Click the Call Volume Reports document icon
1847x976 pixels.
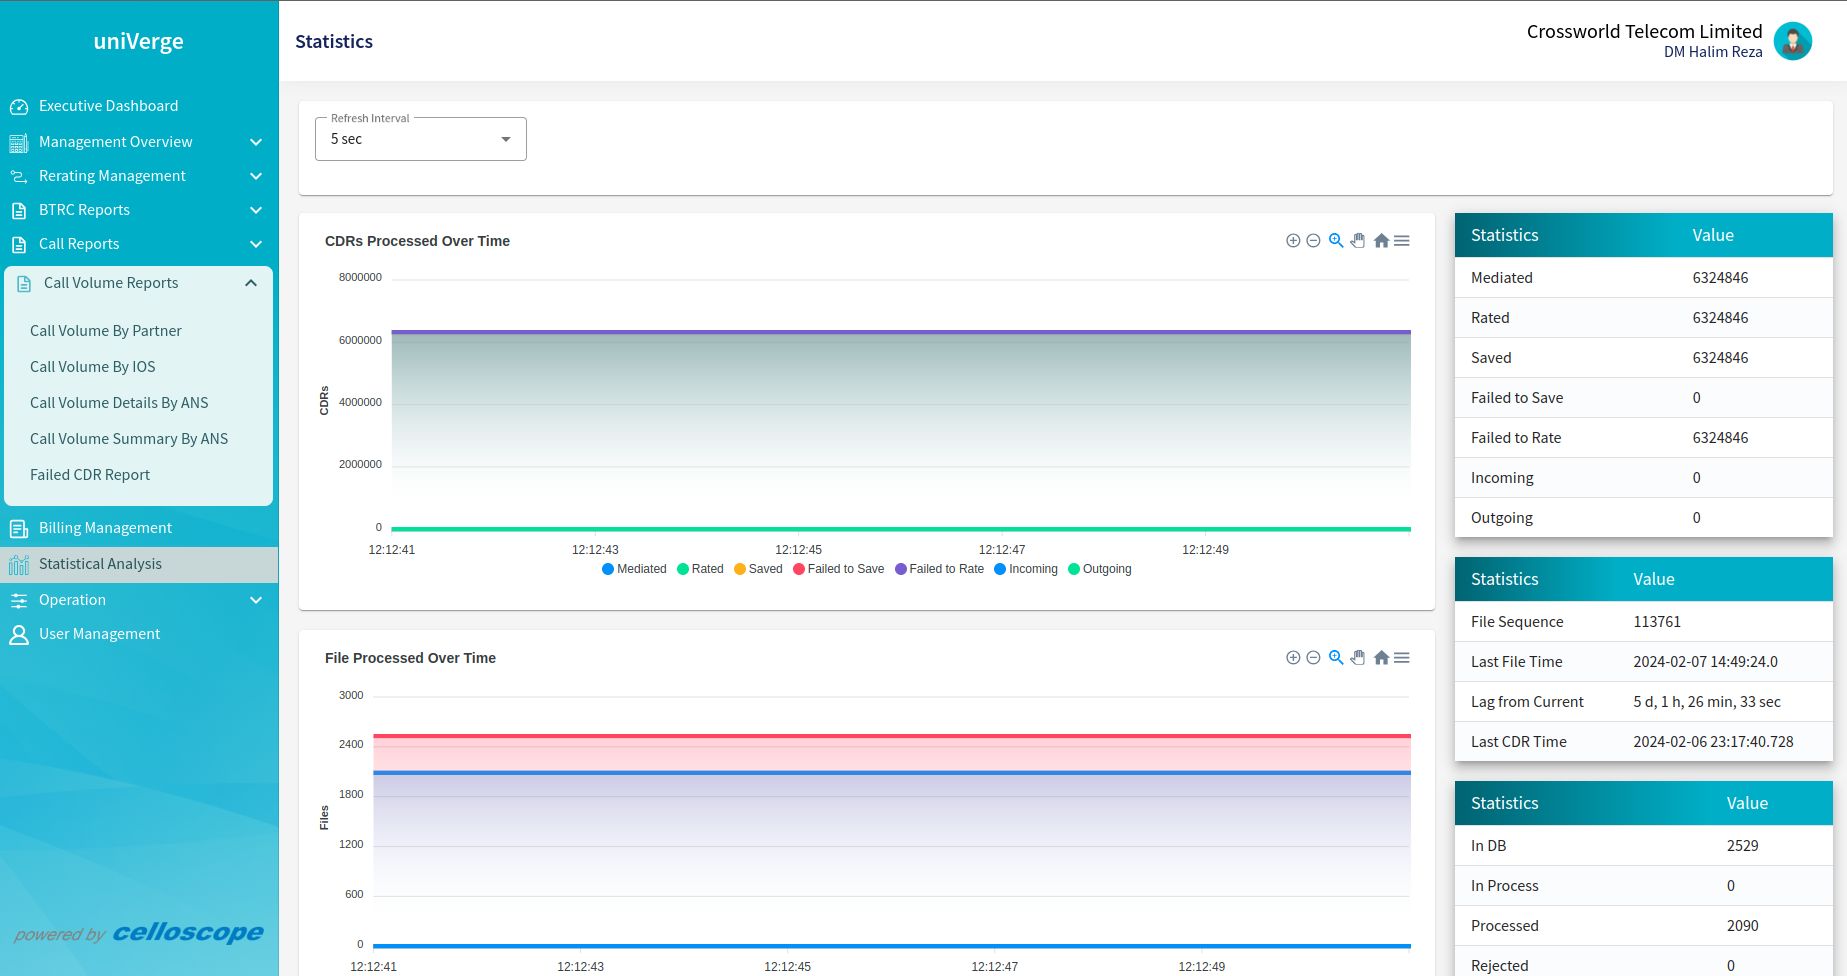(24, 283)
